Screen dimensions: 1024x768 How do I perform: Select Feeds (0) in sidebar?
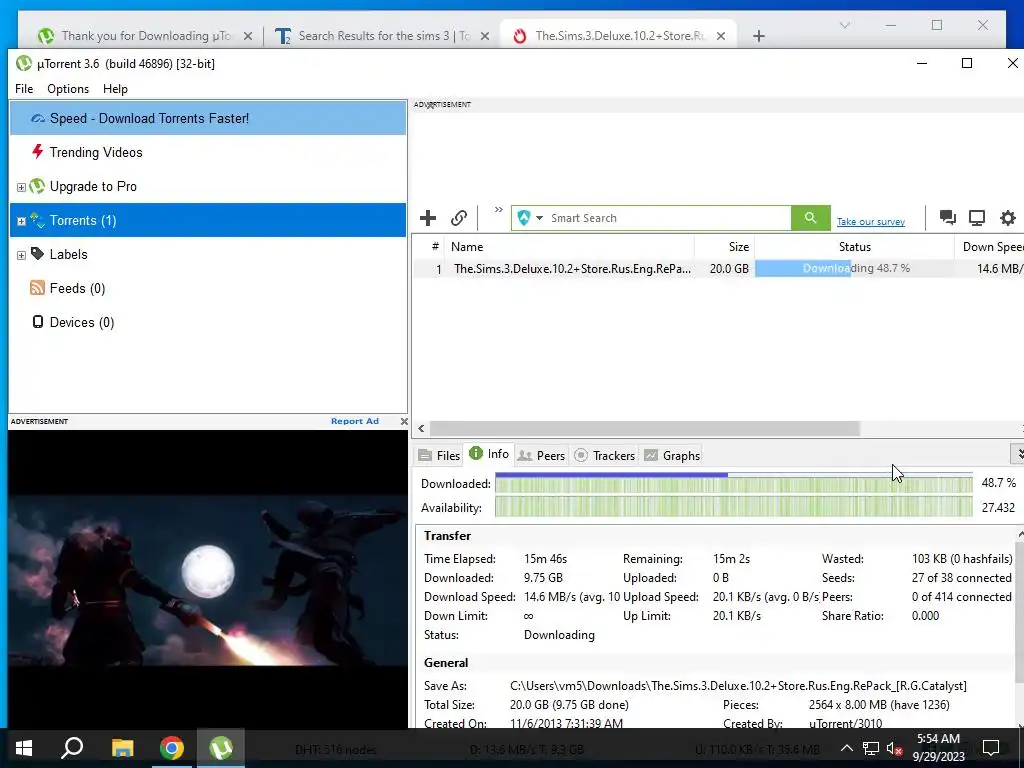pos(208,288)
